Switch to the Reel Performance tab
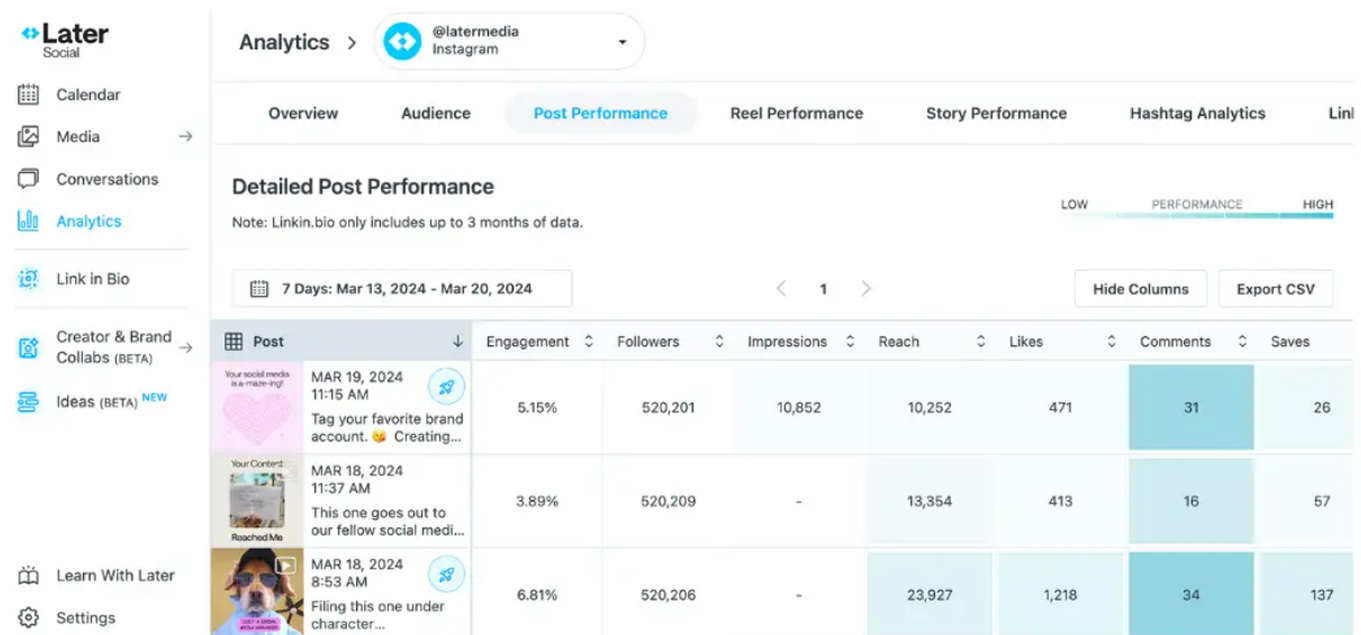 (x=796, y=114)
